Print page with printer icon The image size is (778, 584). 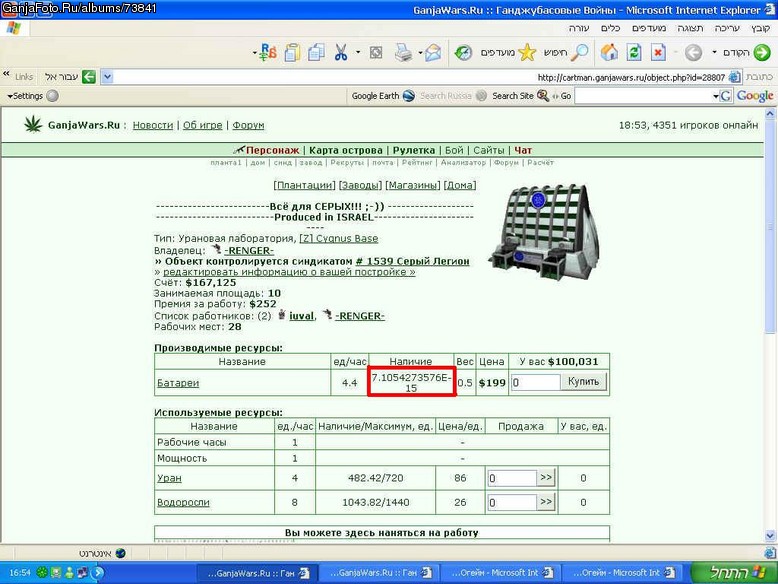[403, 53]
